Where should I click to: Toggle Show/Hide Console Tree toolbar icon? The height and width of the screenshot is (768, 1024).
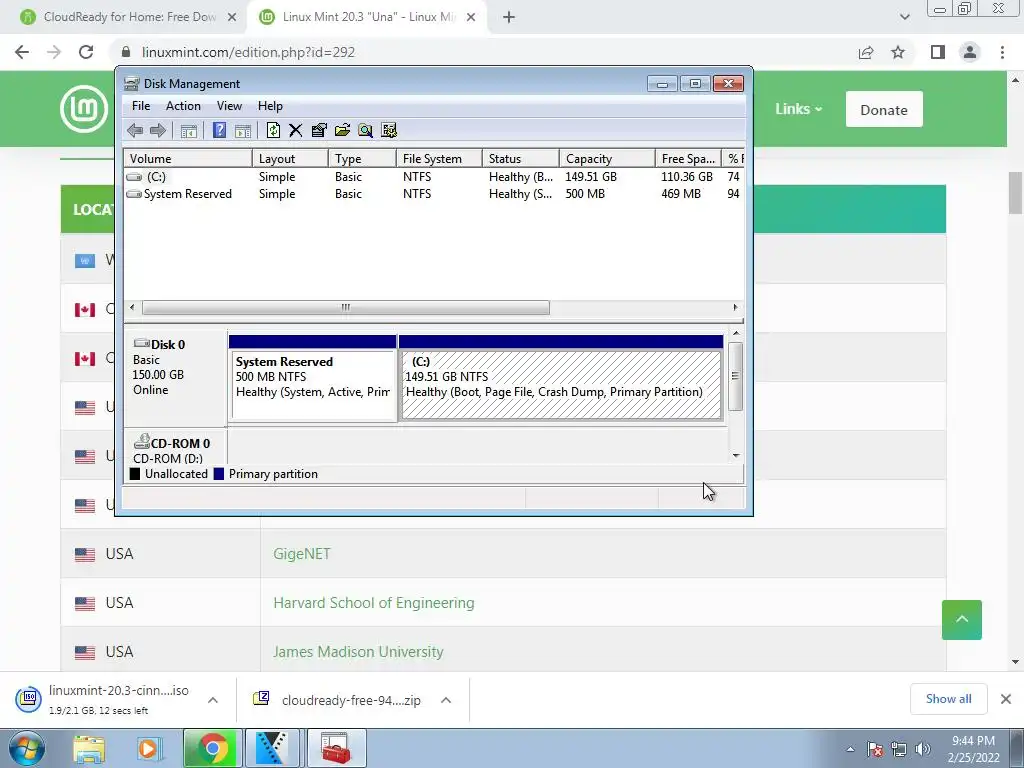click(x=189, y=131)
